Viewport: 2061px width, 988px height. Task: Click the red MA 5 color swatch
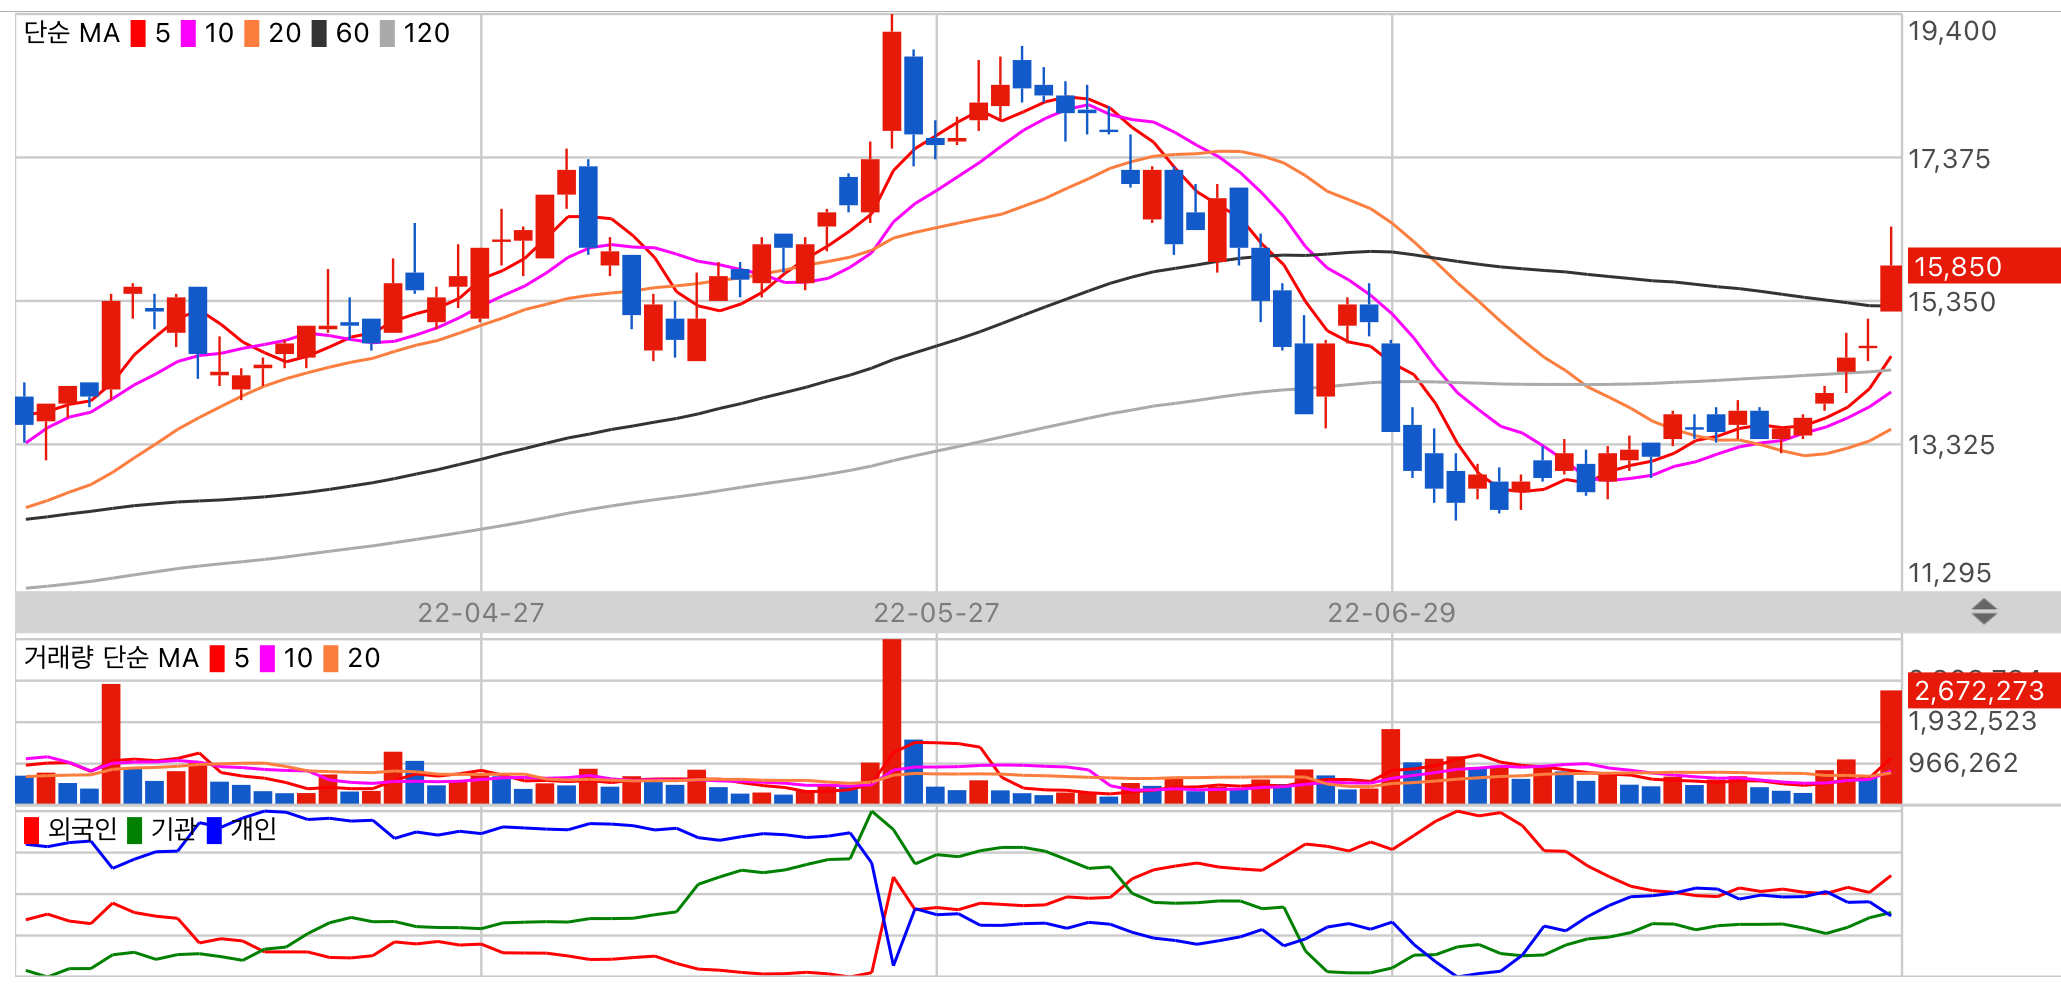coord(138,34)
